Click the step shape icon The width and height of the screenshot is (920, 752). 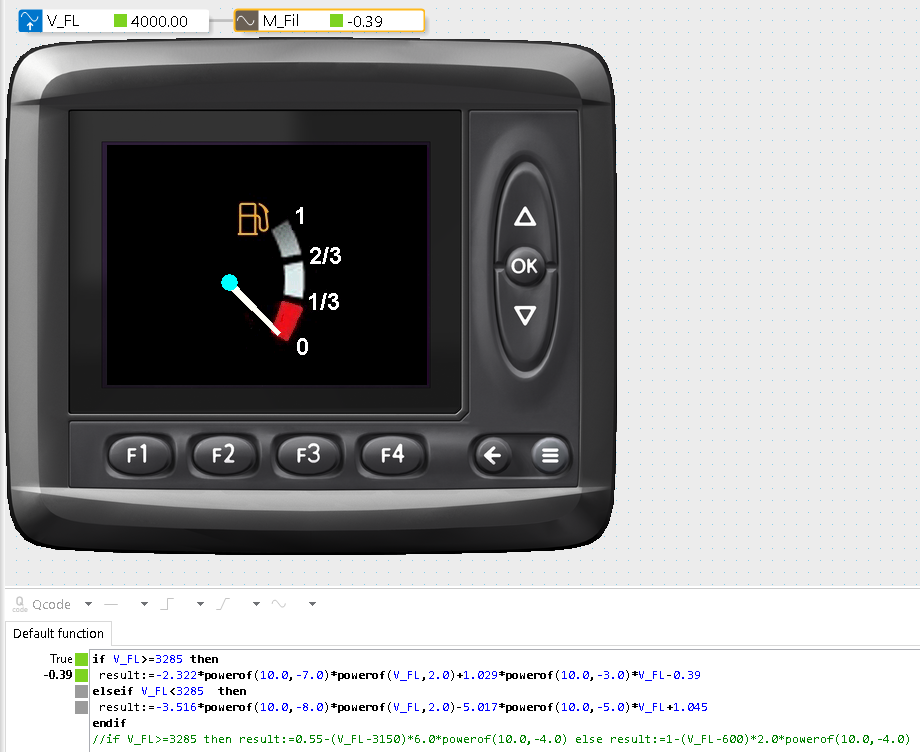pyautogui.click(x=167, y=604)
